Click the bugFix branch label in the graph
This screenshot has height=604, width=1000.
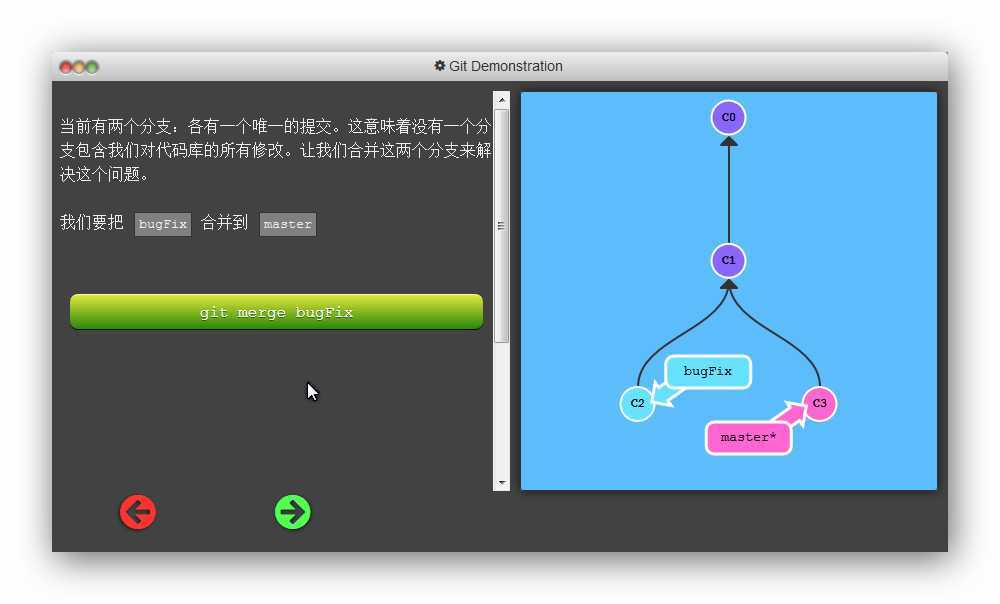[x=708, y=371]
